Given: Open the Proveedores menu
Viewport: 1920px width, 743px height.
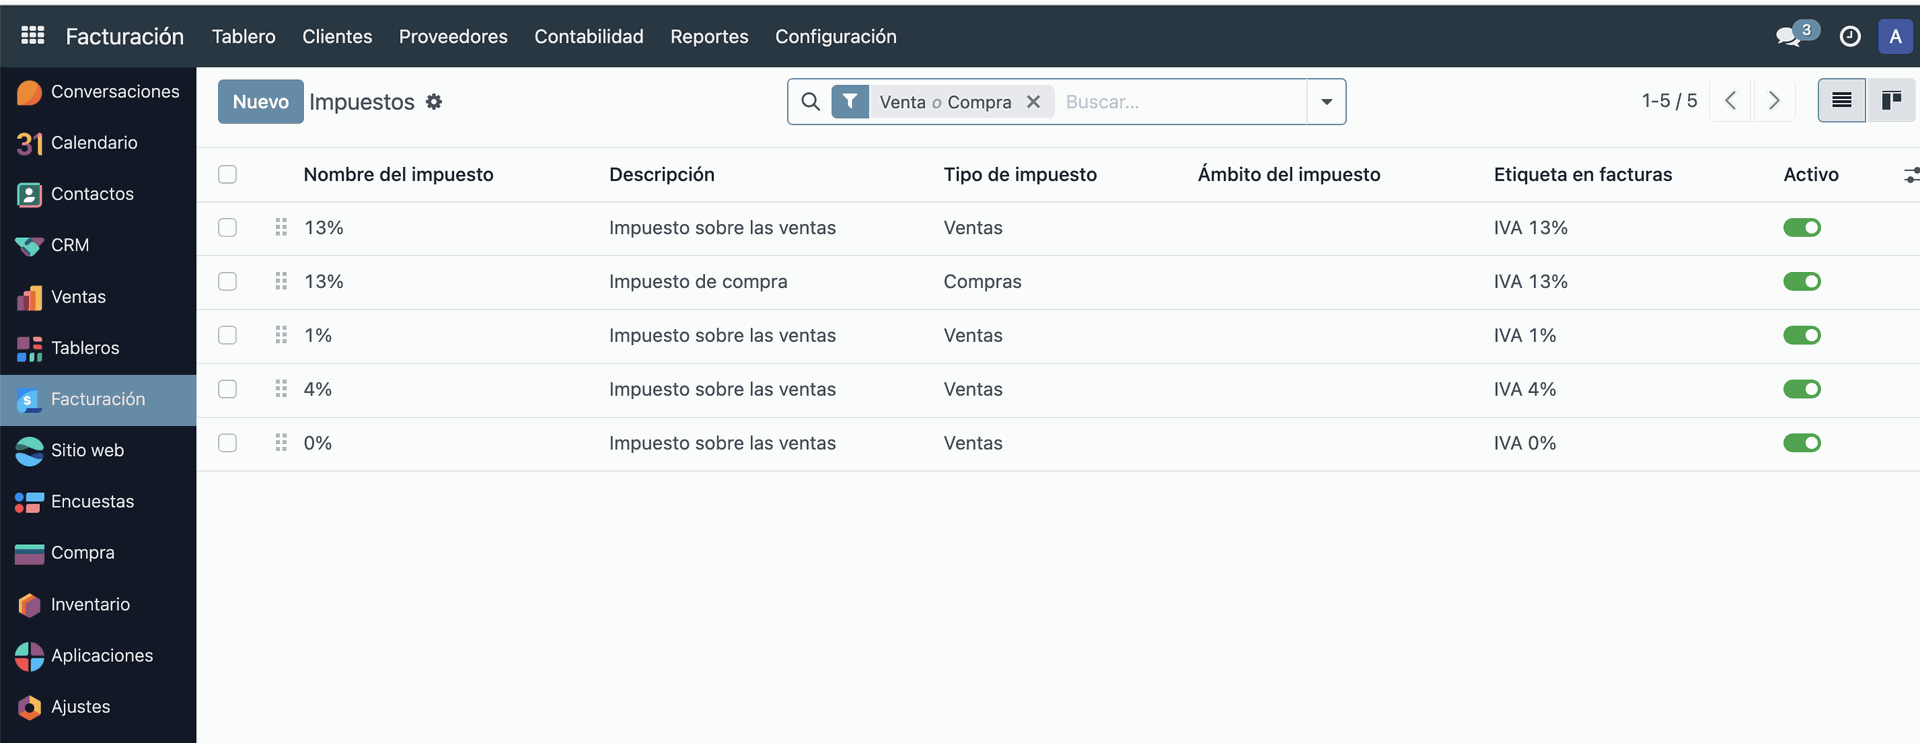Looking at the screenshot, I should tap(453, 36).
